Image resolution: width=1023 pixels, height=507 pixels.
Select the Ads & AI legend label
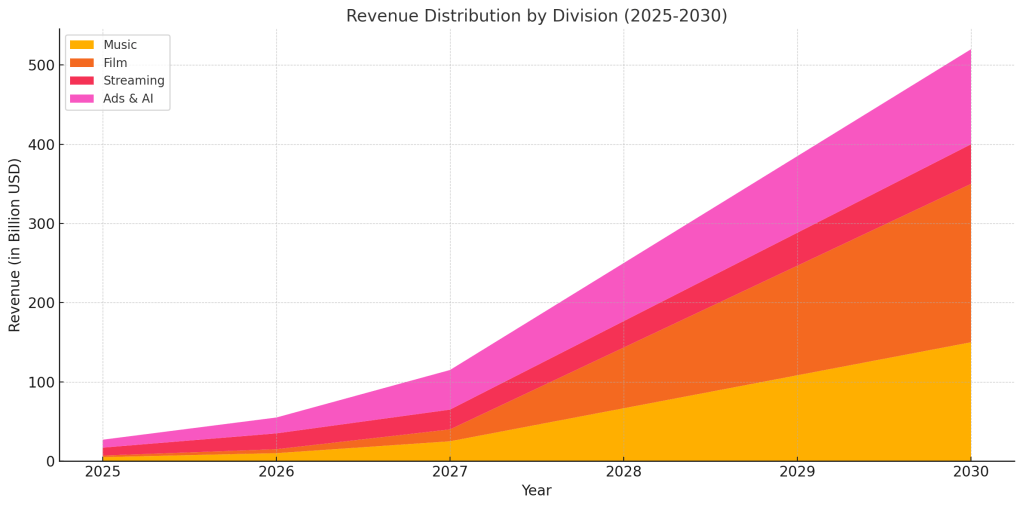(128, 99)
